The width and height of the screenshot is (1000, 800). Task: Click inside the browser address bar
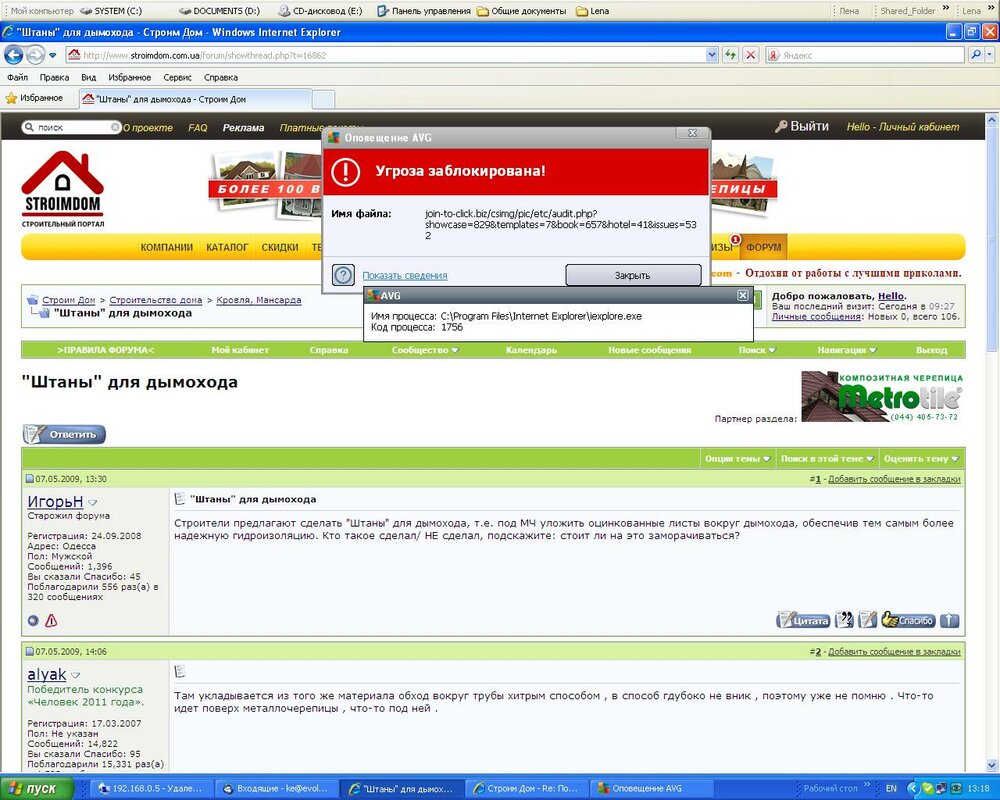point(400,55)
